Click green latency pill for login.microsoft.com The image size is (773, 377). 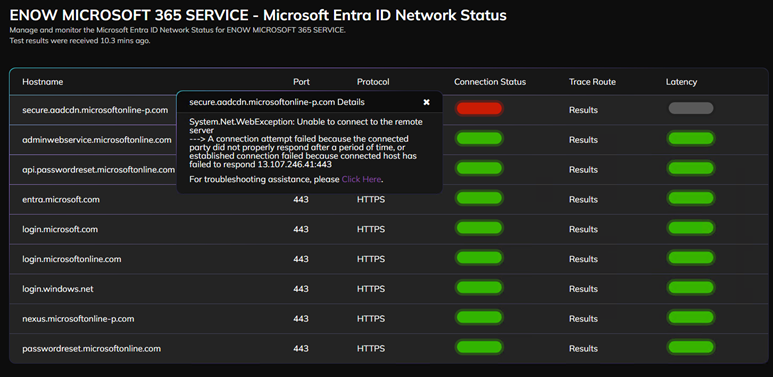691,228
